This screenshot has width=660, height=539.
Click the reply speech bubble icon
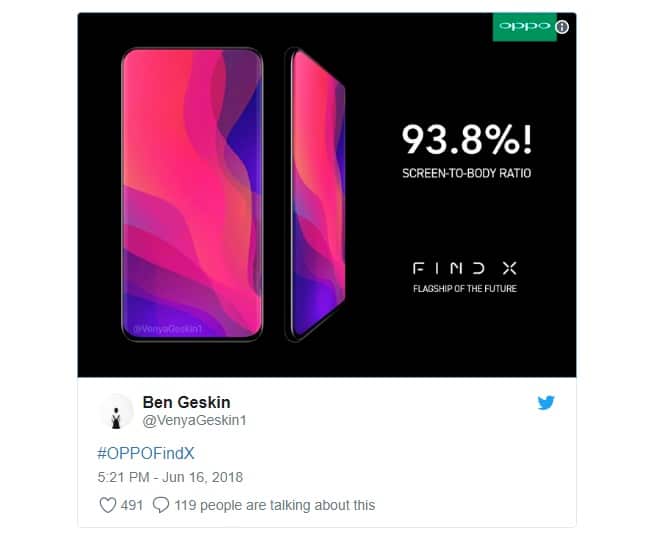coord(160,505)
